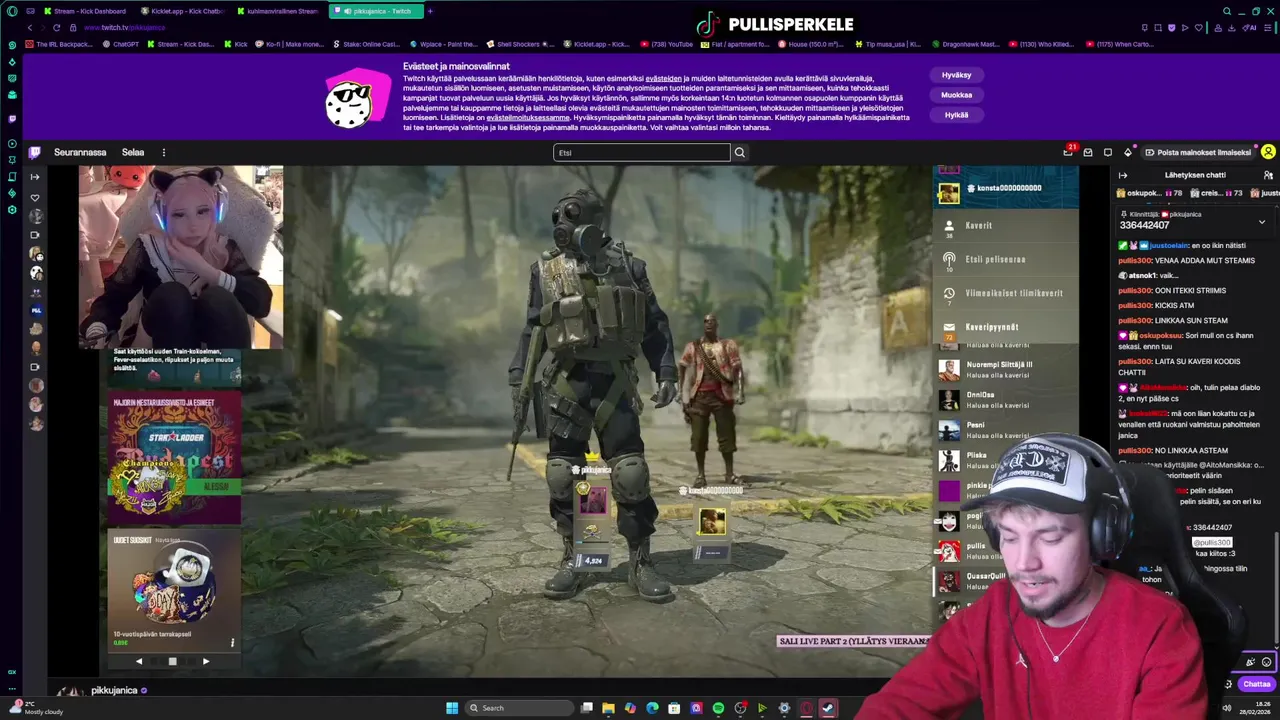Screen dimensions: 1280x720
Task: Collapse chat with the arrow icon
Action: coord(1123,175)
